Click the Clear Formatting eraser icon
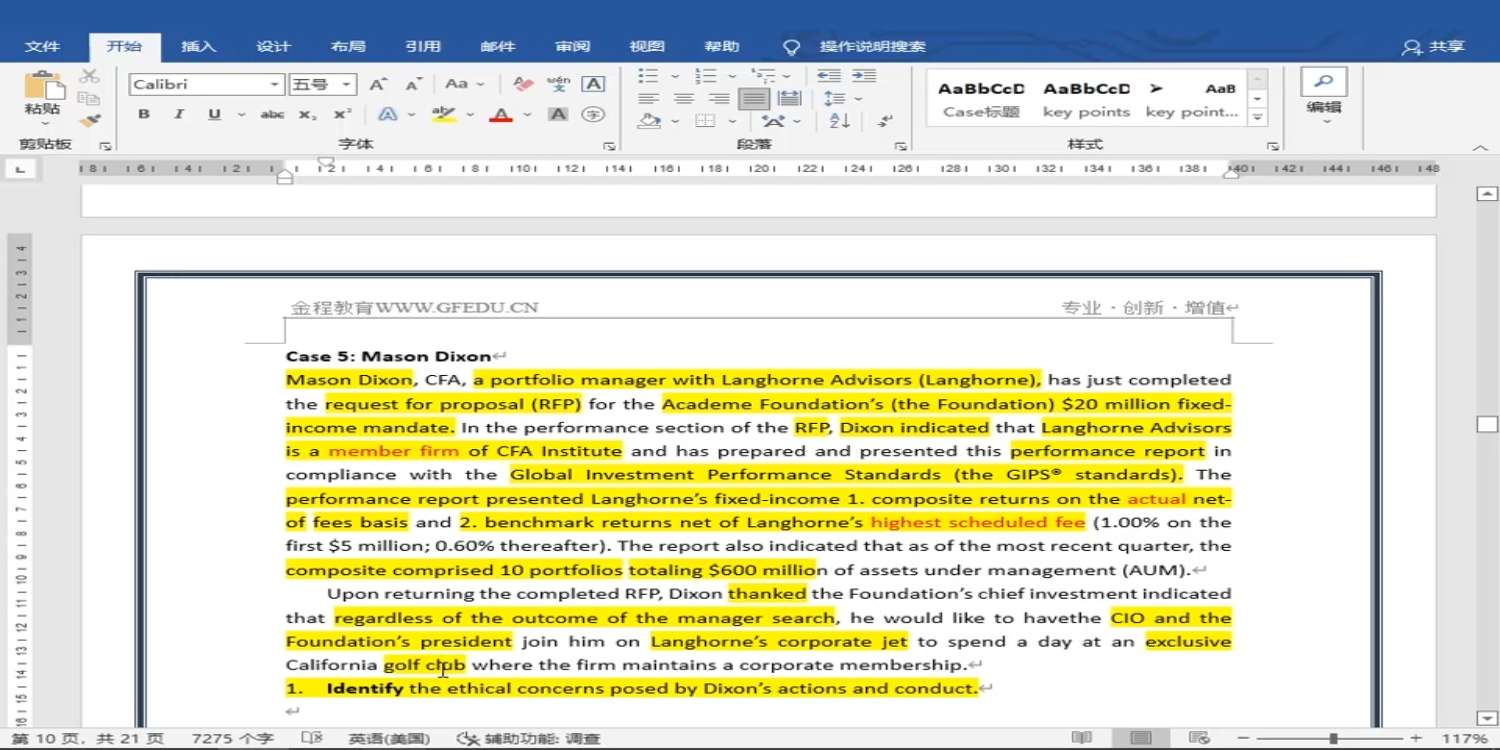1500x750 pixels. 523,85
